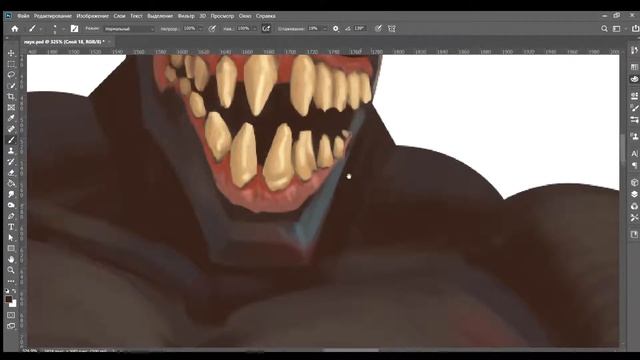Select the Paint Bucket tool
640x360 pixels.
pyautogui.click(x=11, y=183)
